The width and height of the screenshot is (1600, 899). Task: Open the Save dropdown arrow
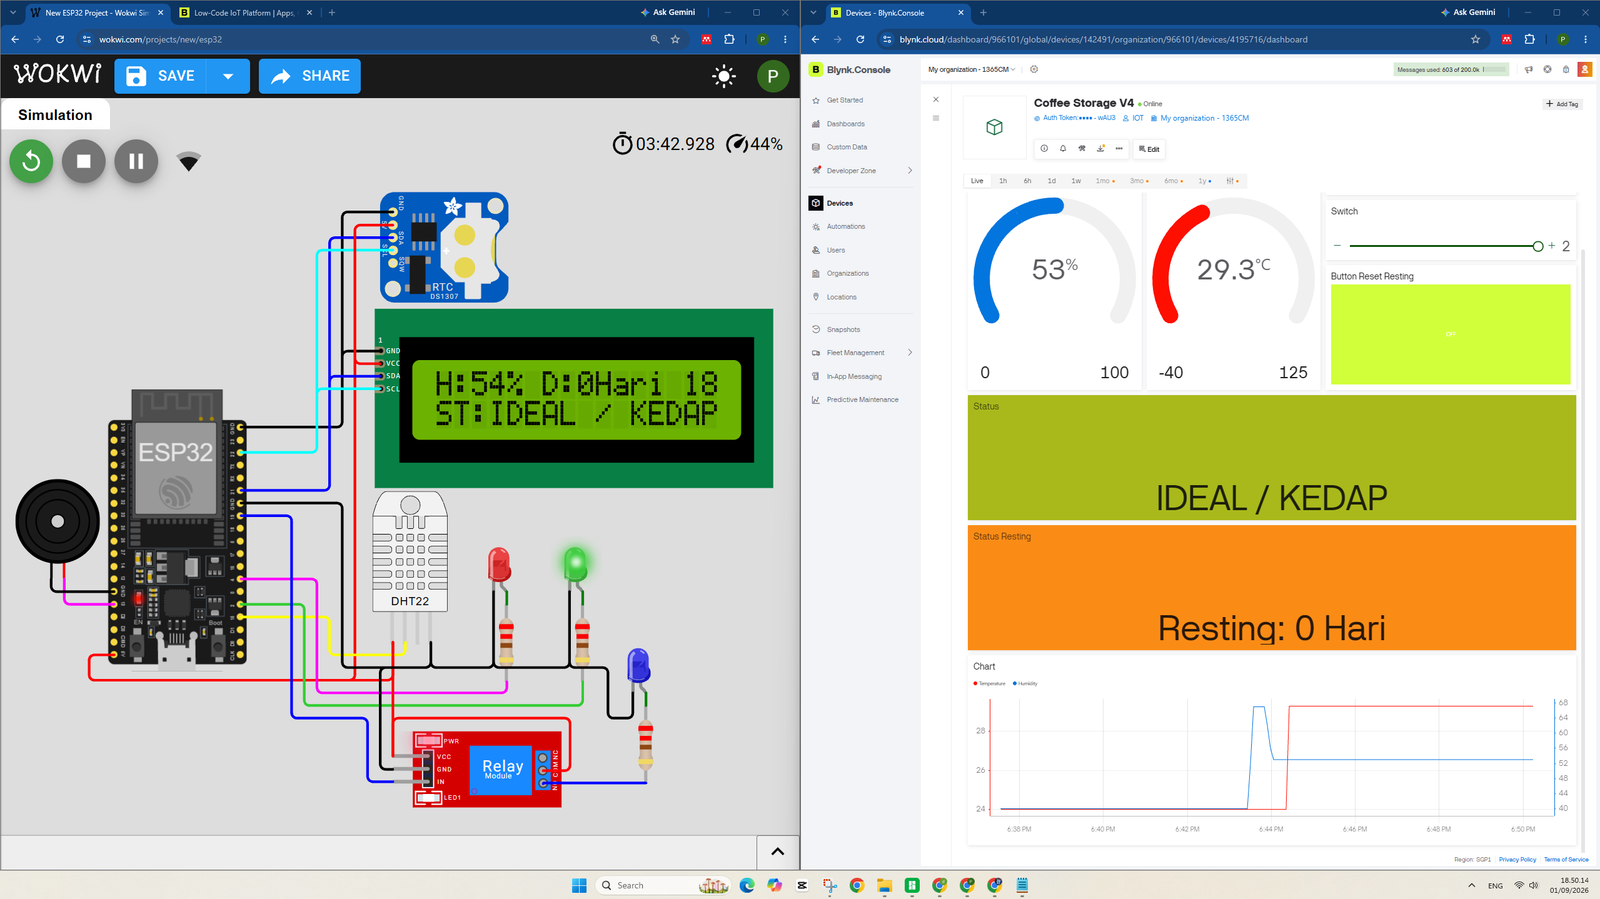click(x=228, y=76)
